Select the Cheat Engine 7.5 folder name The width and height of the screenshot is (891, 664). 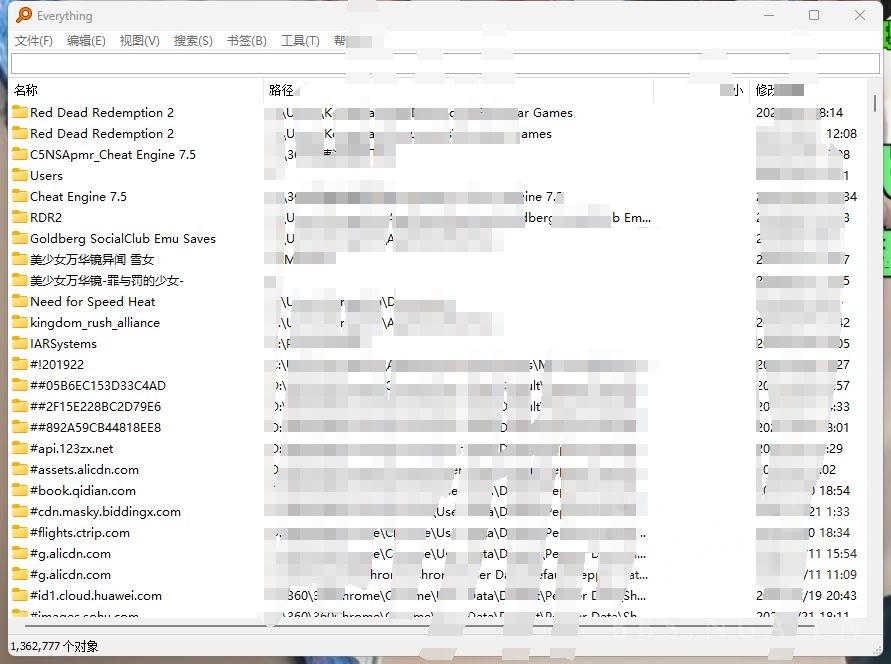click(78, 197)
